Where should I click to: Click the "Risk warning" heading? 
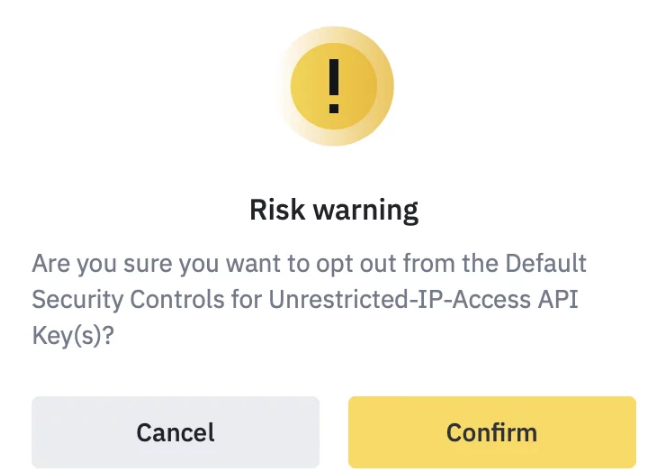(333, 211)
